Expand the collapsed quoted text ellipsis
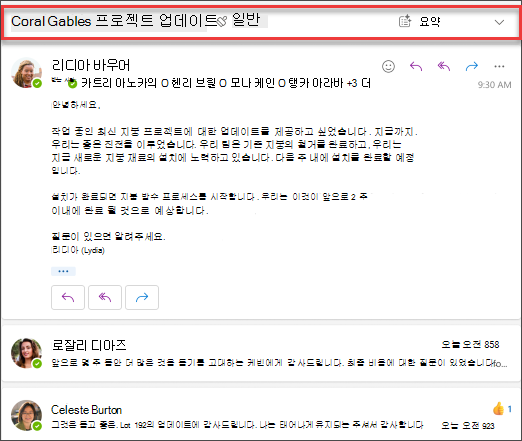 (63, 271)
